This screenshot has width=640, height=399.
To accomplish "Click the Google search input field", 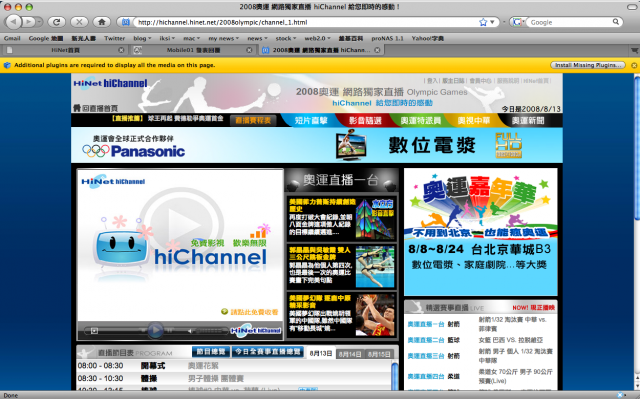I will (x=571, y=22).
